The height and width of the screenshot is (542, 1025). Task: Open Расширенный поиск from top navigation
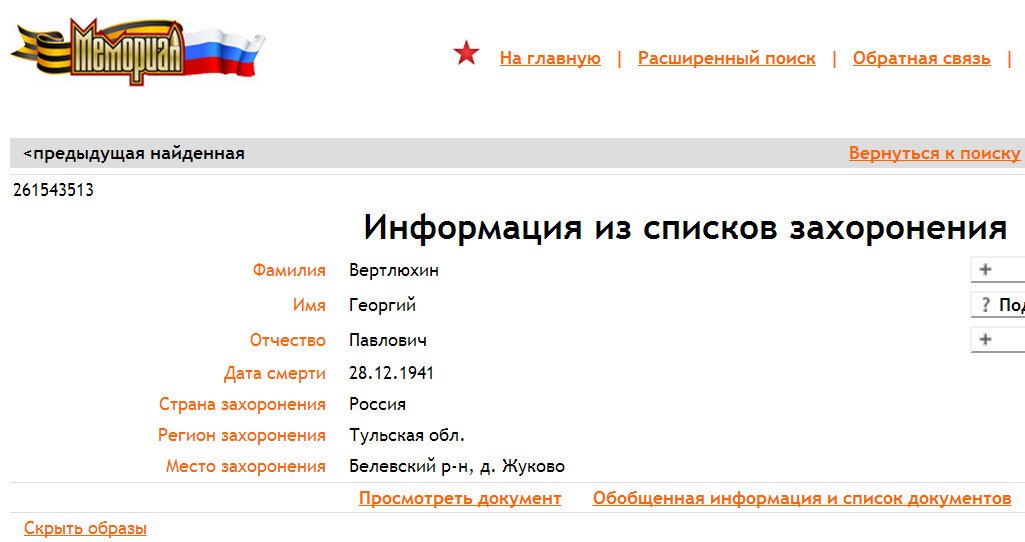(x=726, y=58)
